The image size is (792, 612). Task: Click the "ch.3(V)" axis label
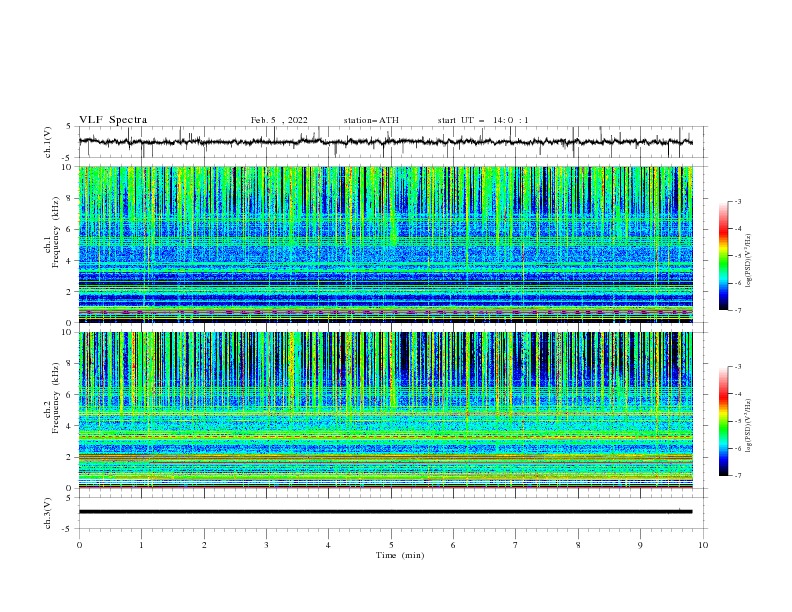coord(48,513)
